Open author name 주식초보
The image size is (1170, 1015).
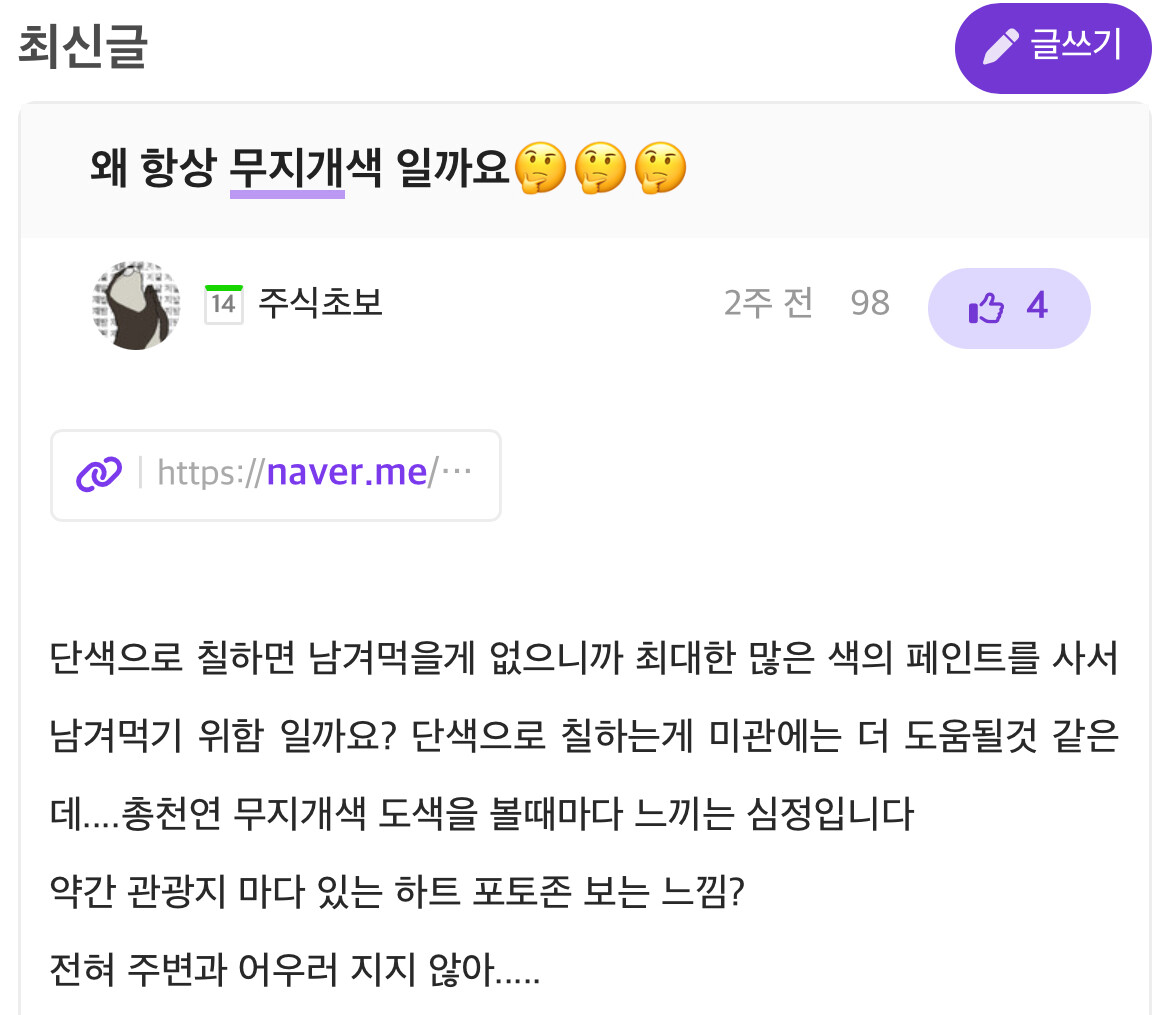pos(320,304)
